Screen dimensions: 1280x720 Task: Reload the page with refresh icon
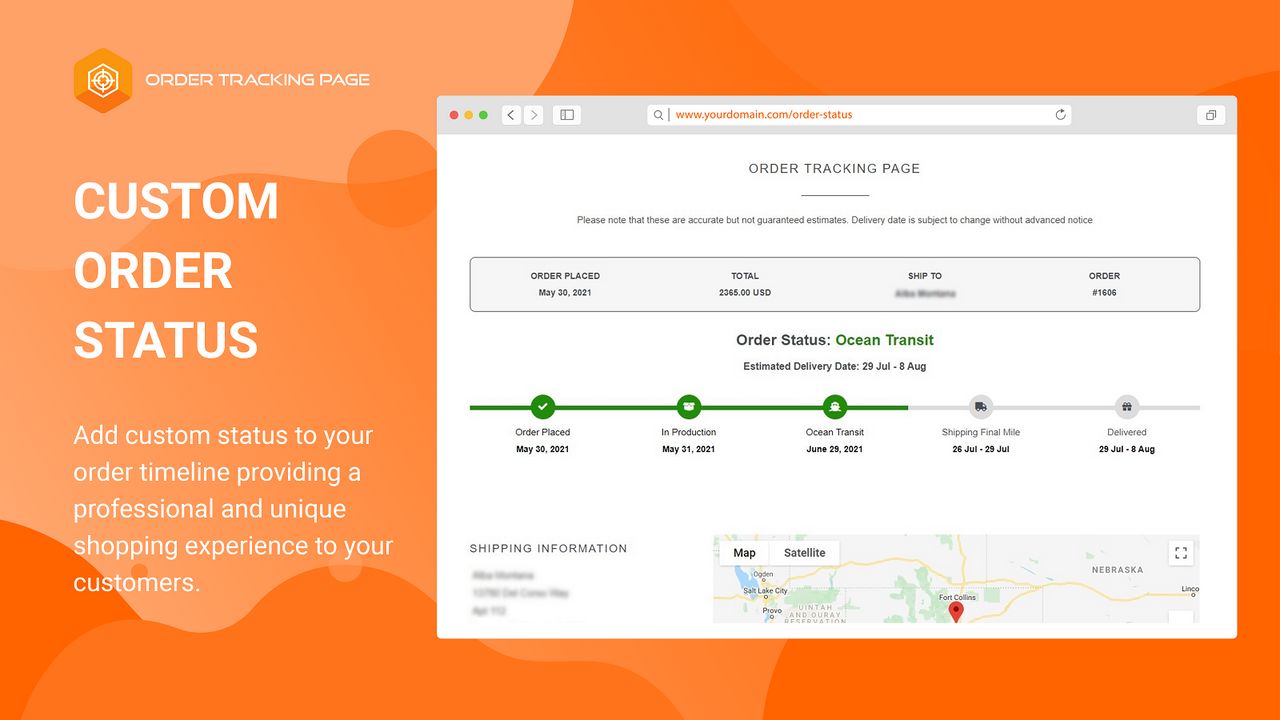(1061, 115)
